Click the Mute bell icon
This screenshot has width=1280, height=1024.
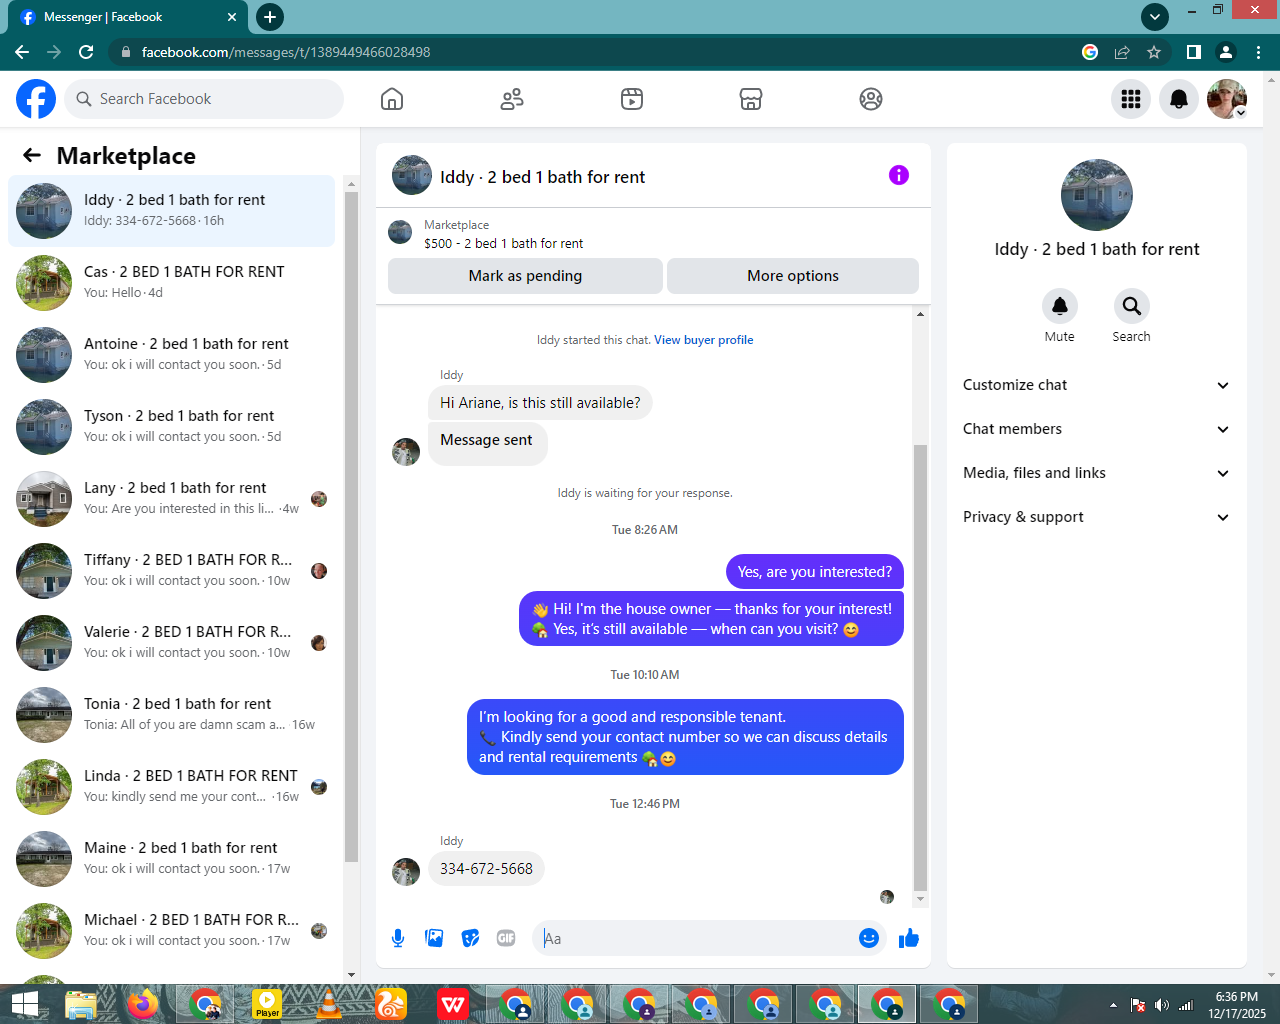1060,306
